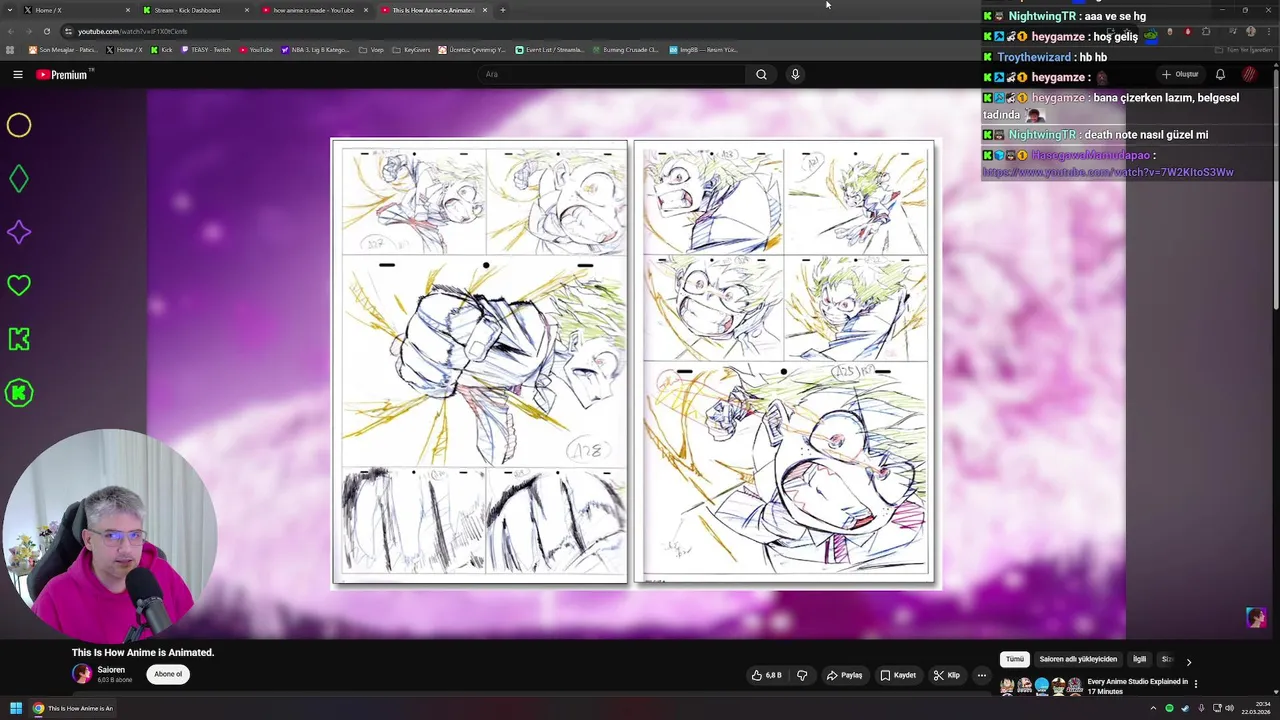This screenshot has height=720, width=1280.
Task: Switch to how anime is made tab
Action: tap(314, 10)
